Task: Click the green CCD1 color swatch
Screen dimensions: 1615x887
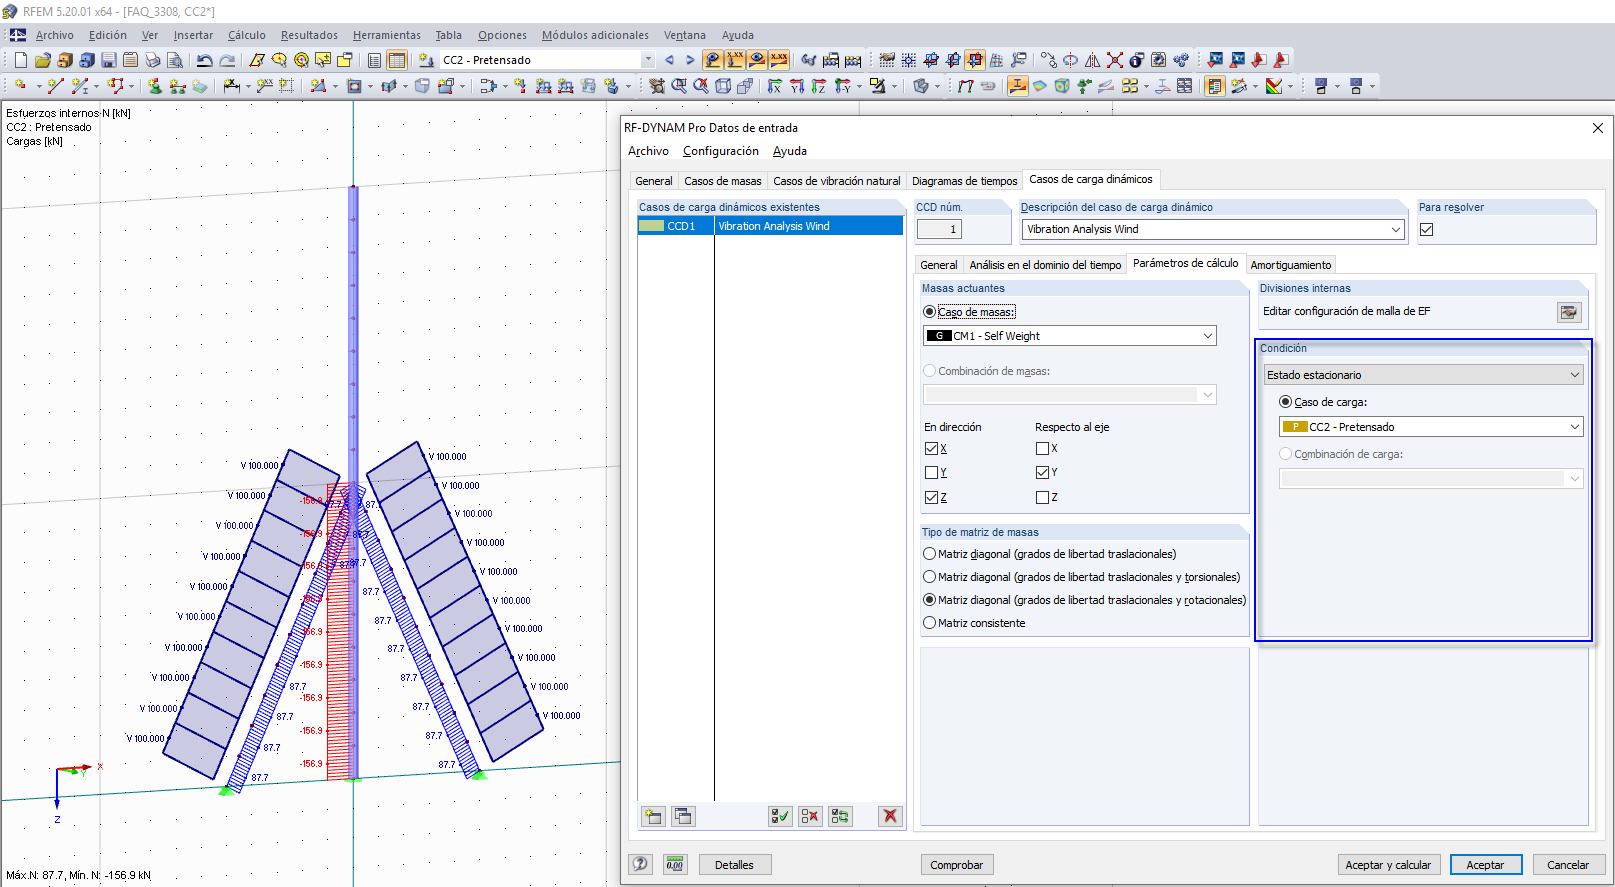Action: pos(652,226)
